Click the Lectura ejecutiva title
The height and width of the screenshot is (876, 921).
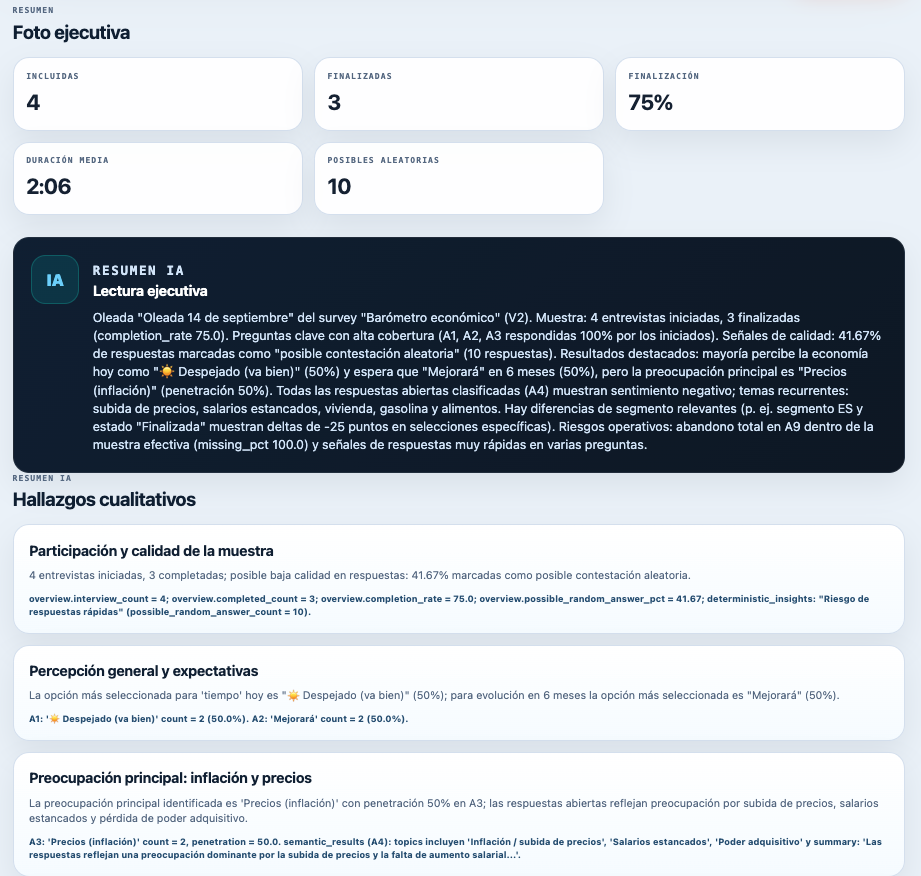[x=150, y=291]
